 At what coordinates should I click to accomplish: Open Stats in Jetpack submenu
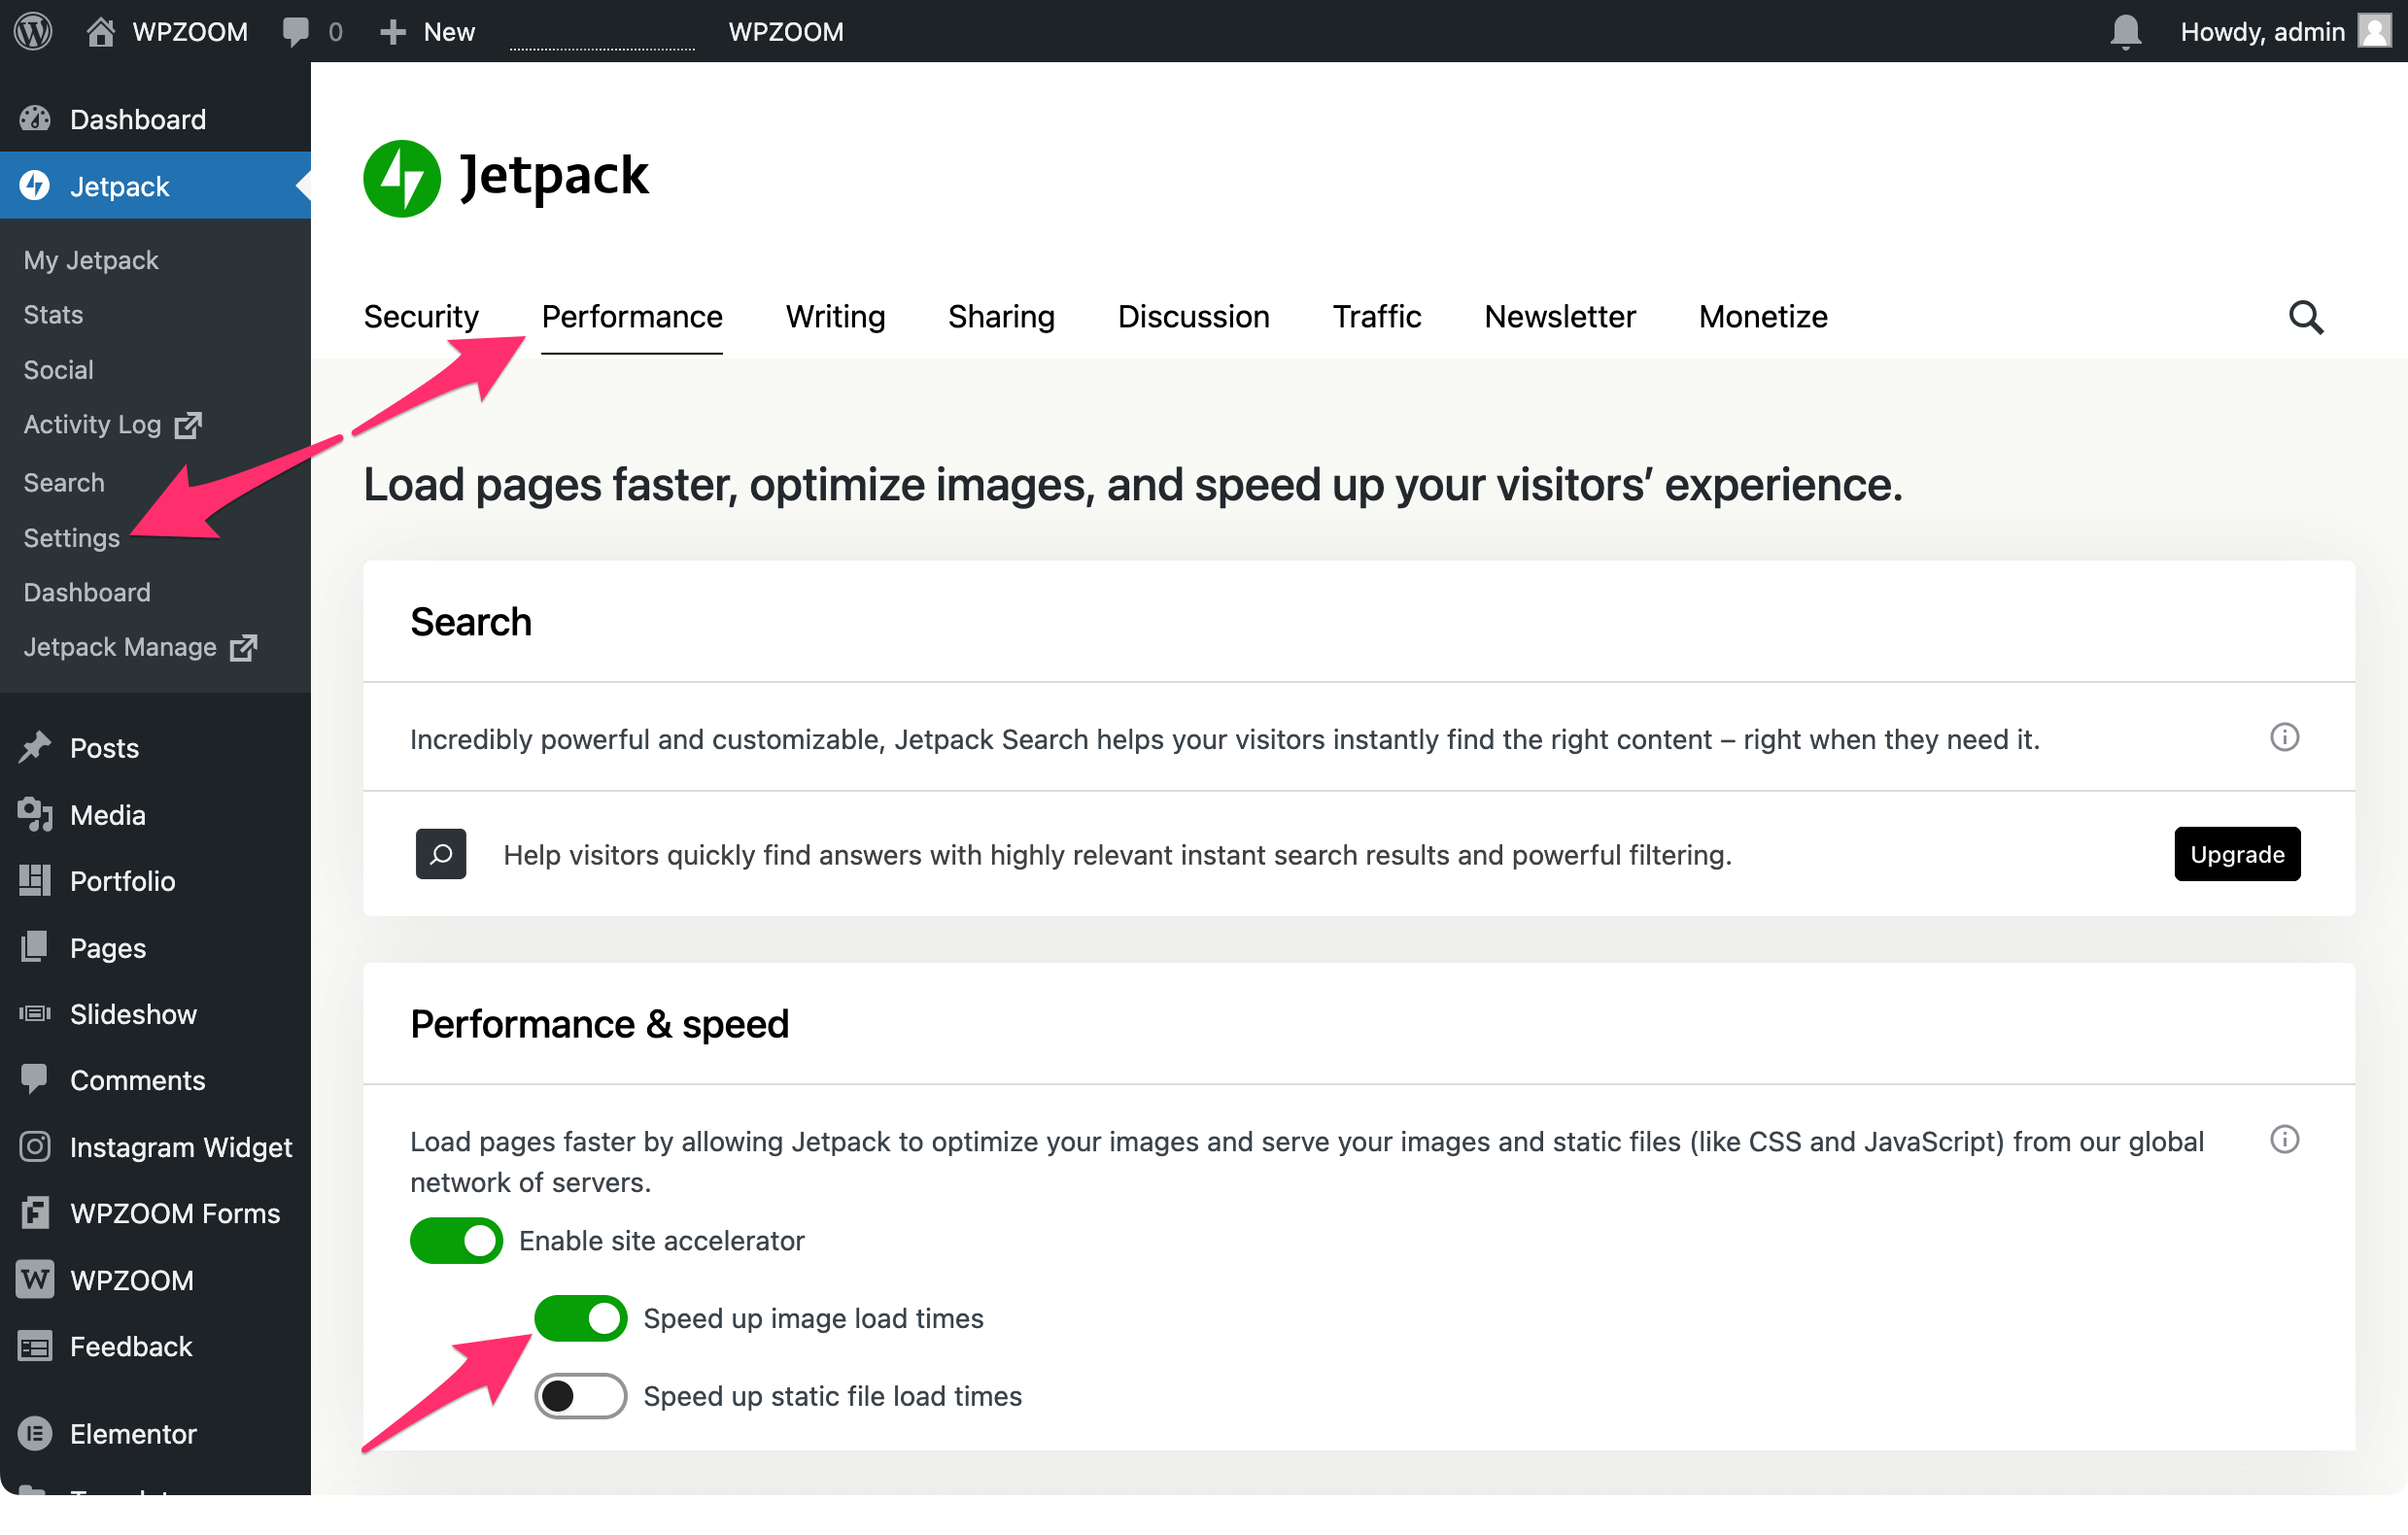pyautogui.click(x=53, y=314)
